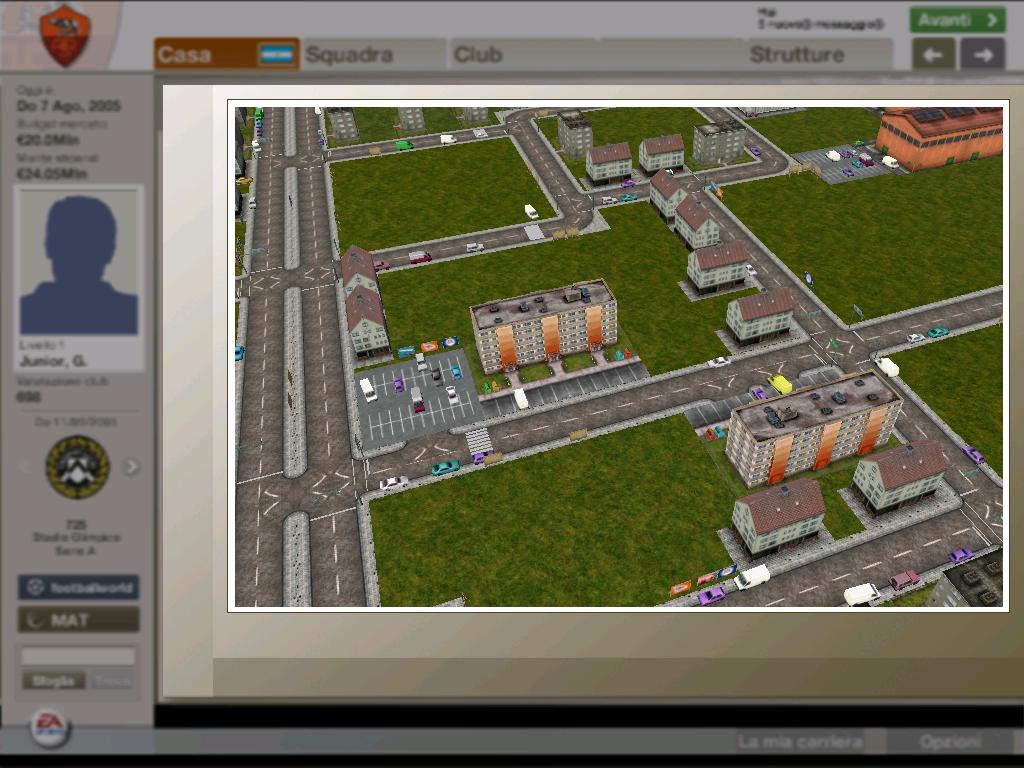Click the AS Roma club crest
The image size is (1024, 768).
pos(65,35)
